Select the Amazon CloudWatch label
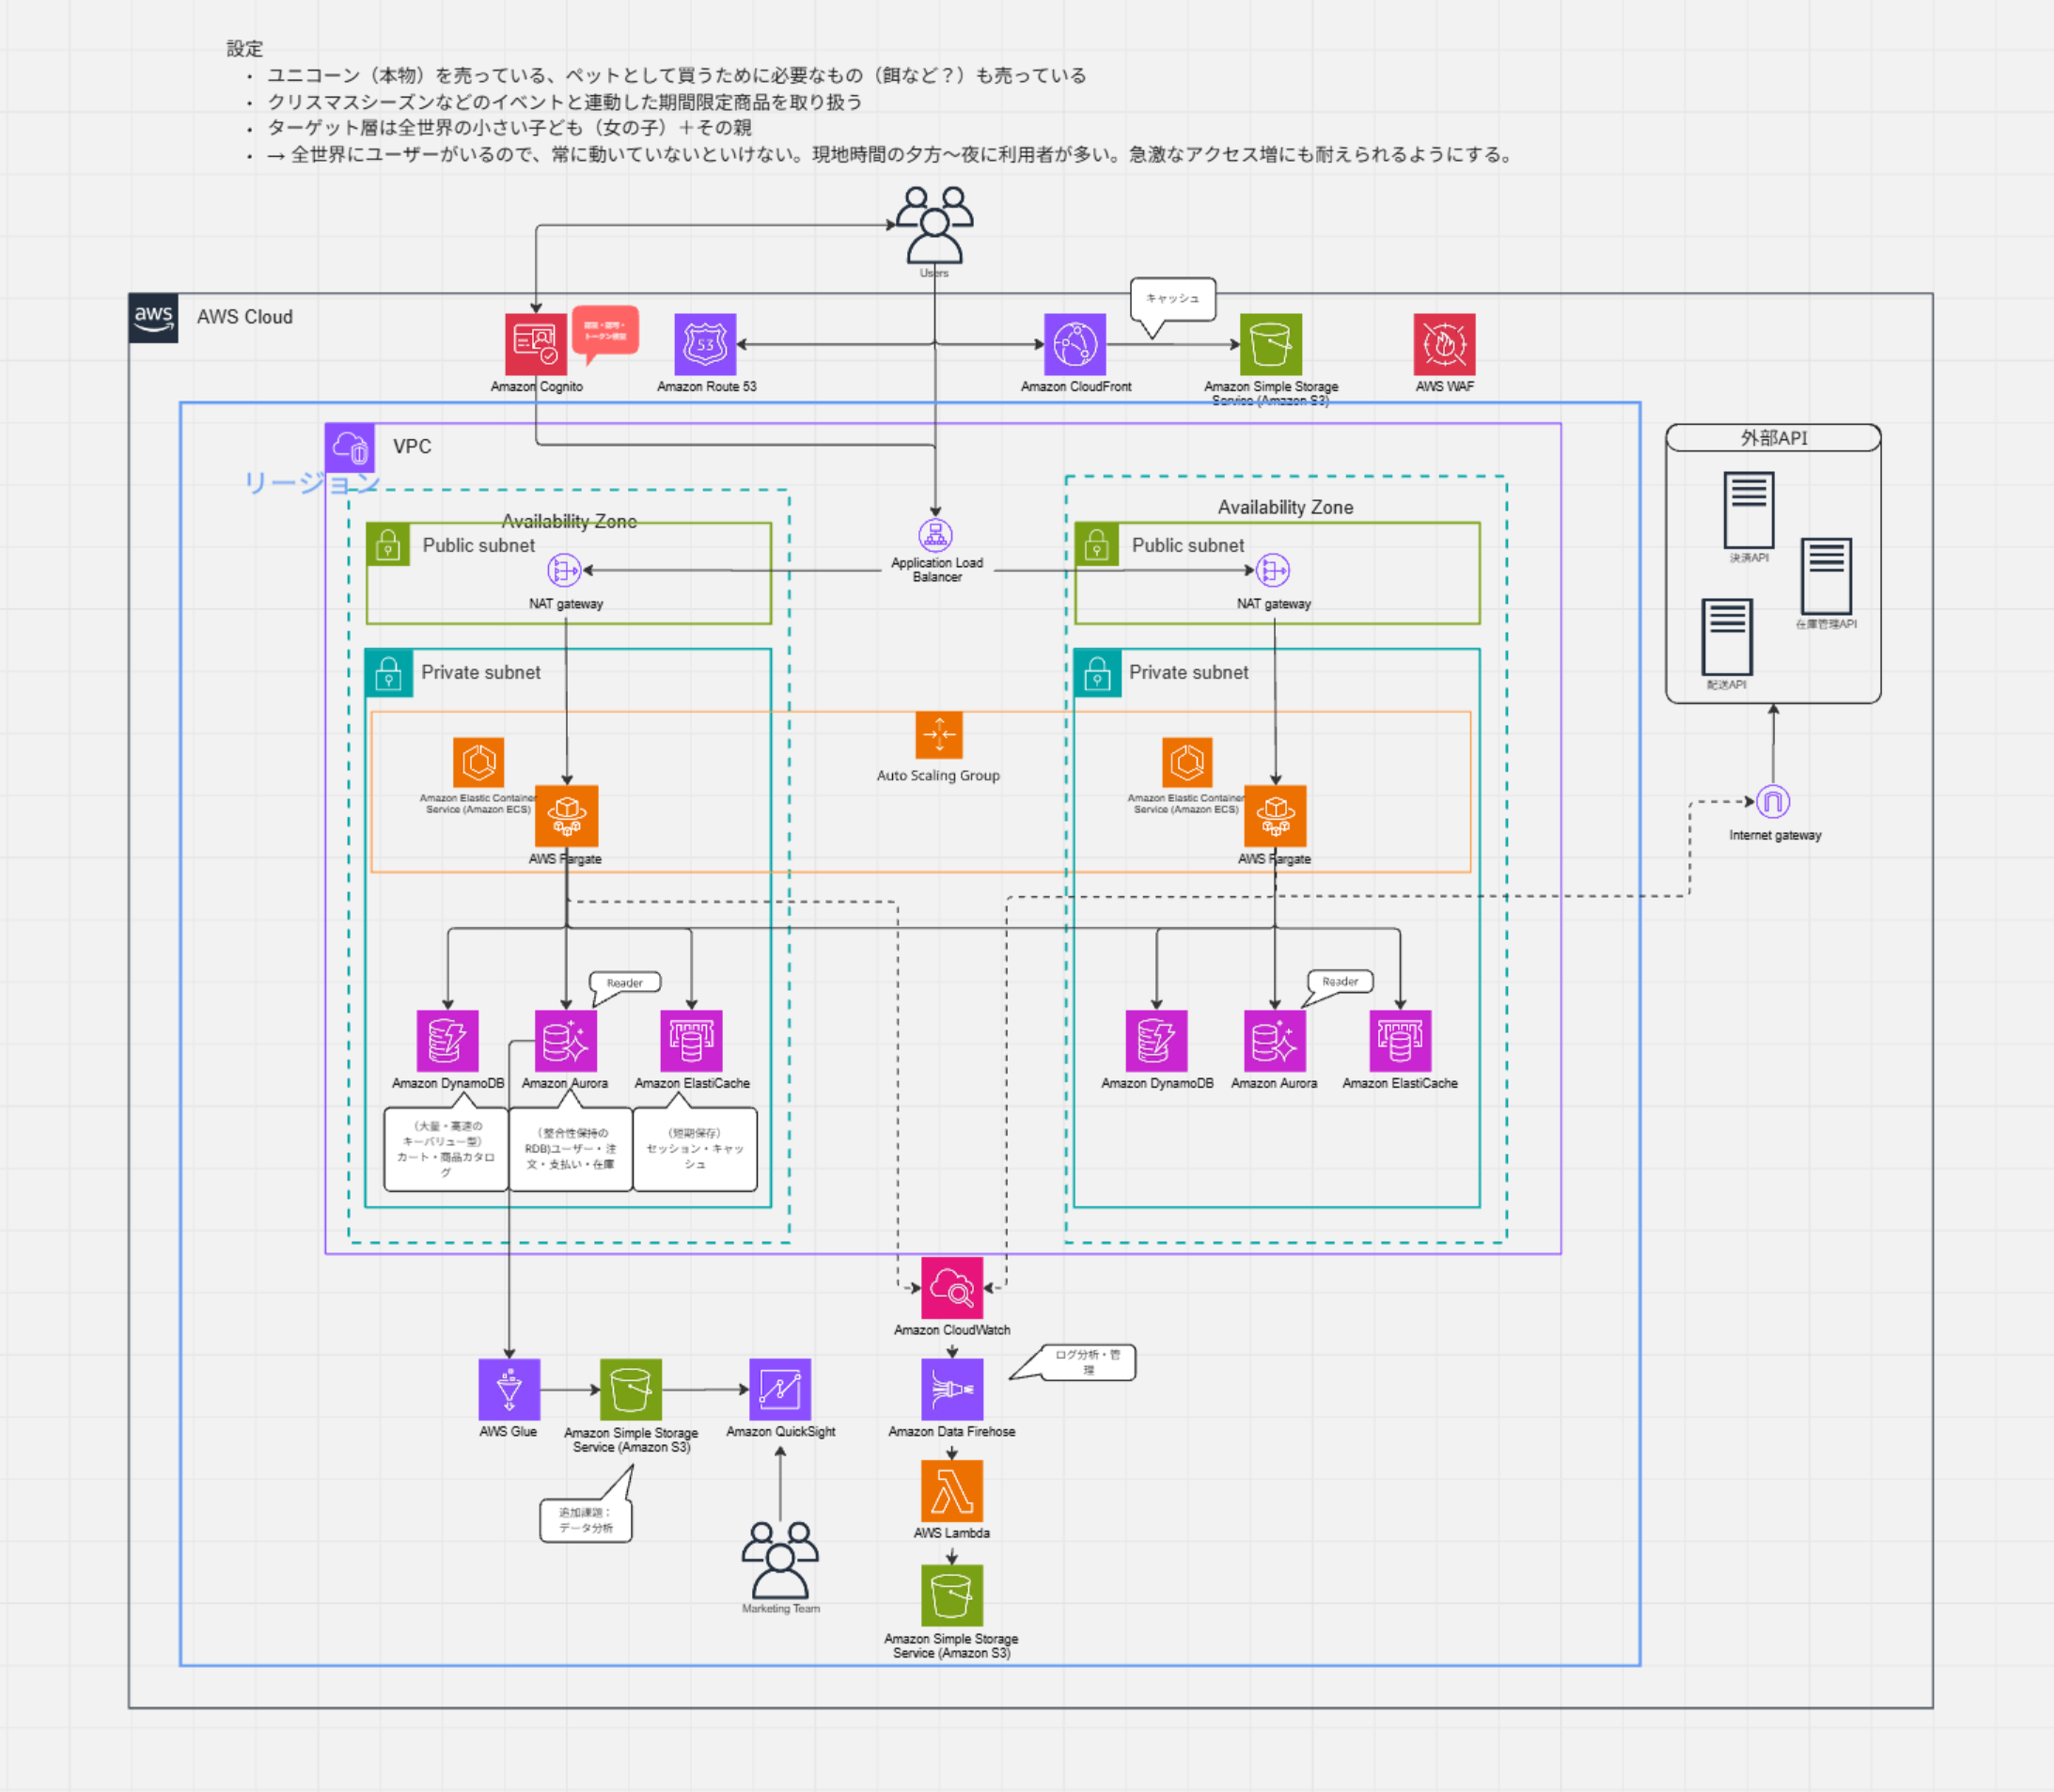 952,1330
